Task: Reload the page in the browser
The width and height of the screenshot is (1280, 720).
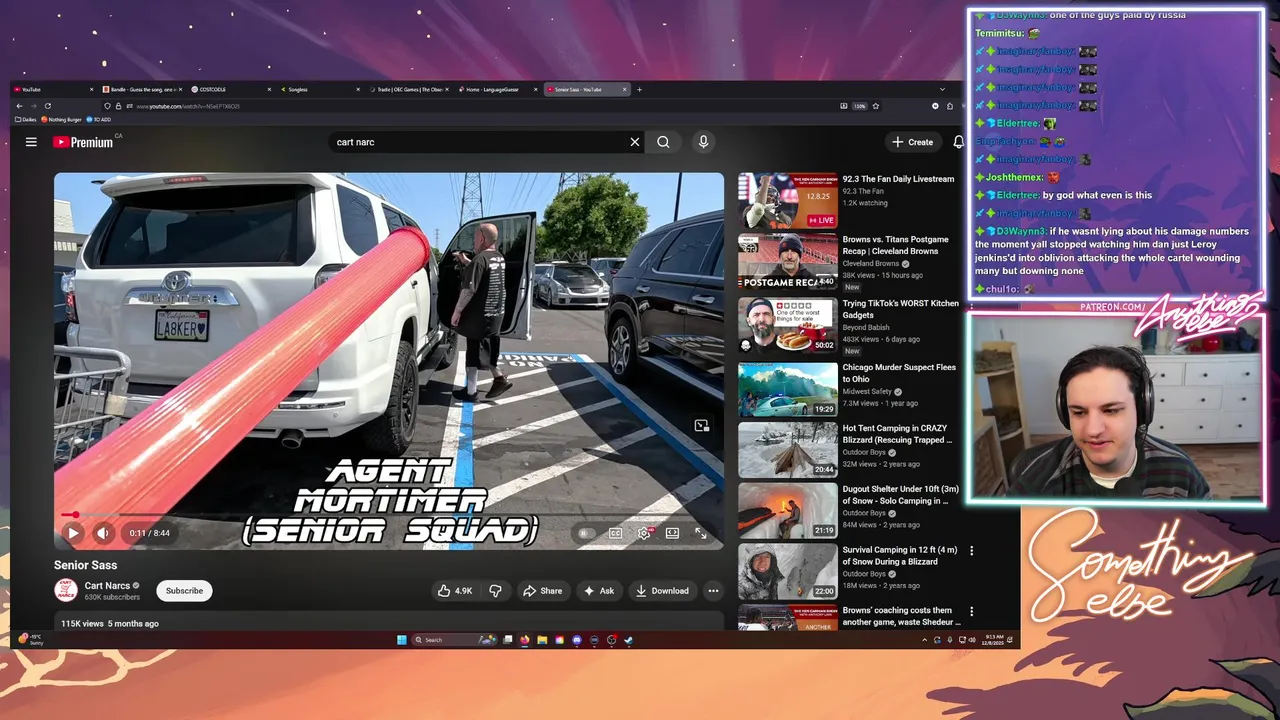Action: (47, 106)
